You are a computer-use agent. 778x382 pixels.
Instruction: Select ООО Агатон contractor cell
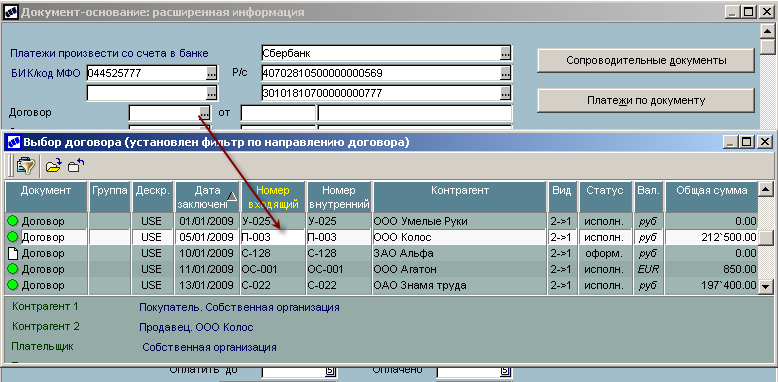click(x=460, y=269)
